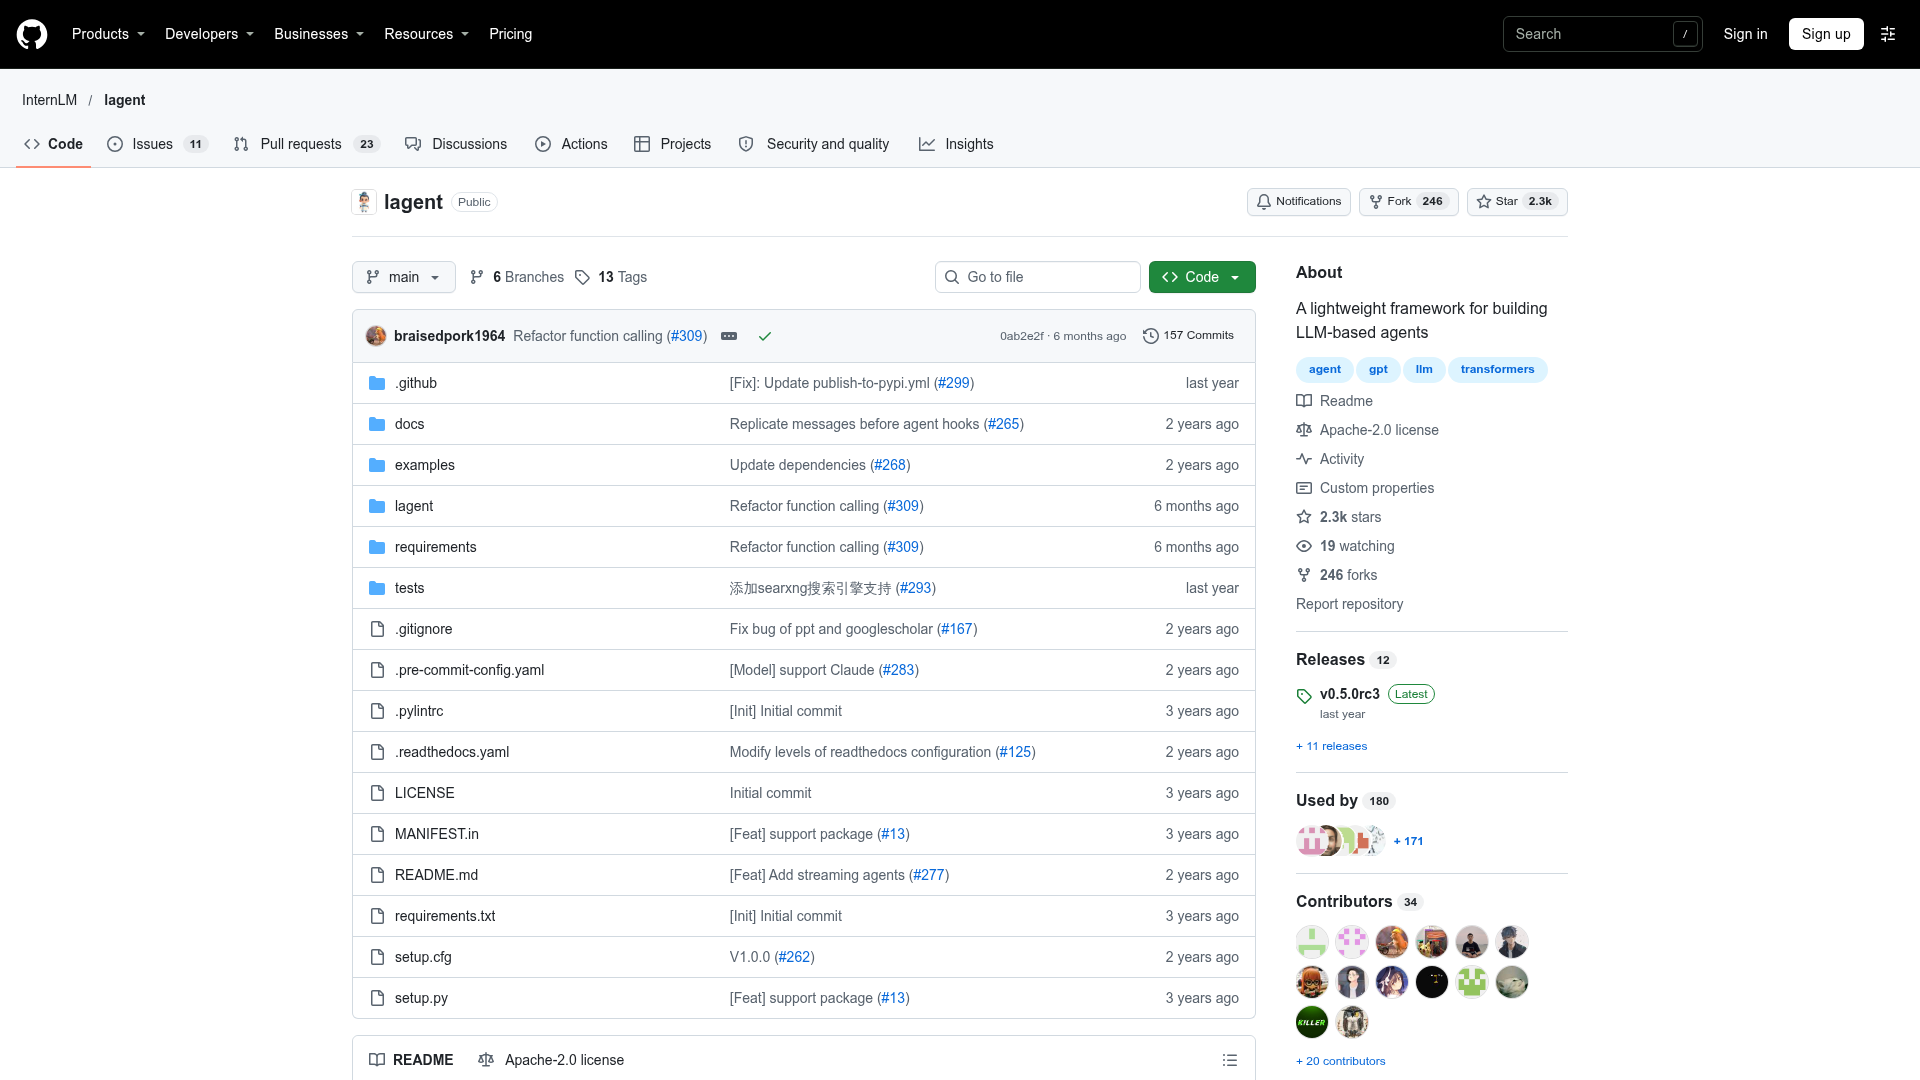Expand commit message details ellipsis button
The width and height of the screenshot is (1920, 1080).
click(729, 336)
